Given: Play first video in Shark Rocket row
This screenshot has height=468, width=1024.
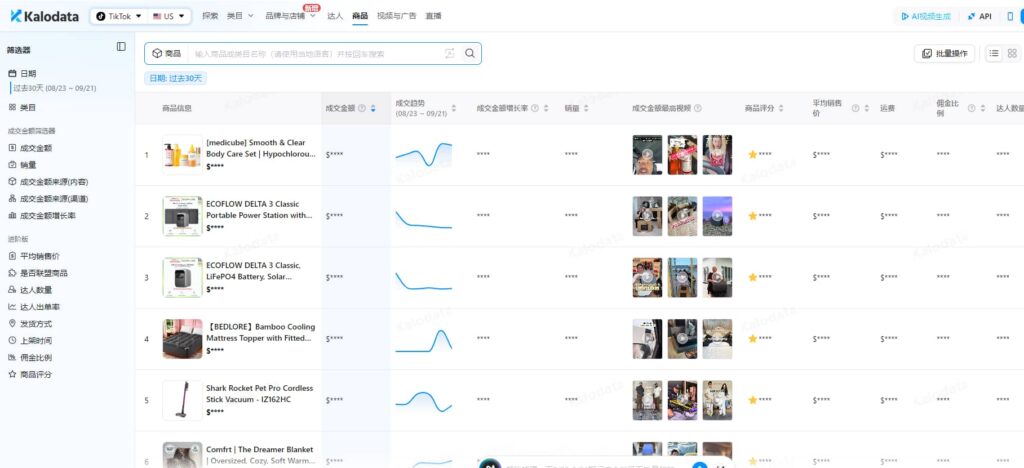Looking at the screenshot, I should 647,400.
